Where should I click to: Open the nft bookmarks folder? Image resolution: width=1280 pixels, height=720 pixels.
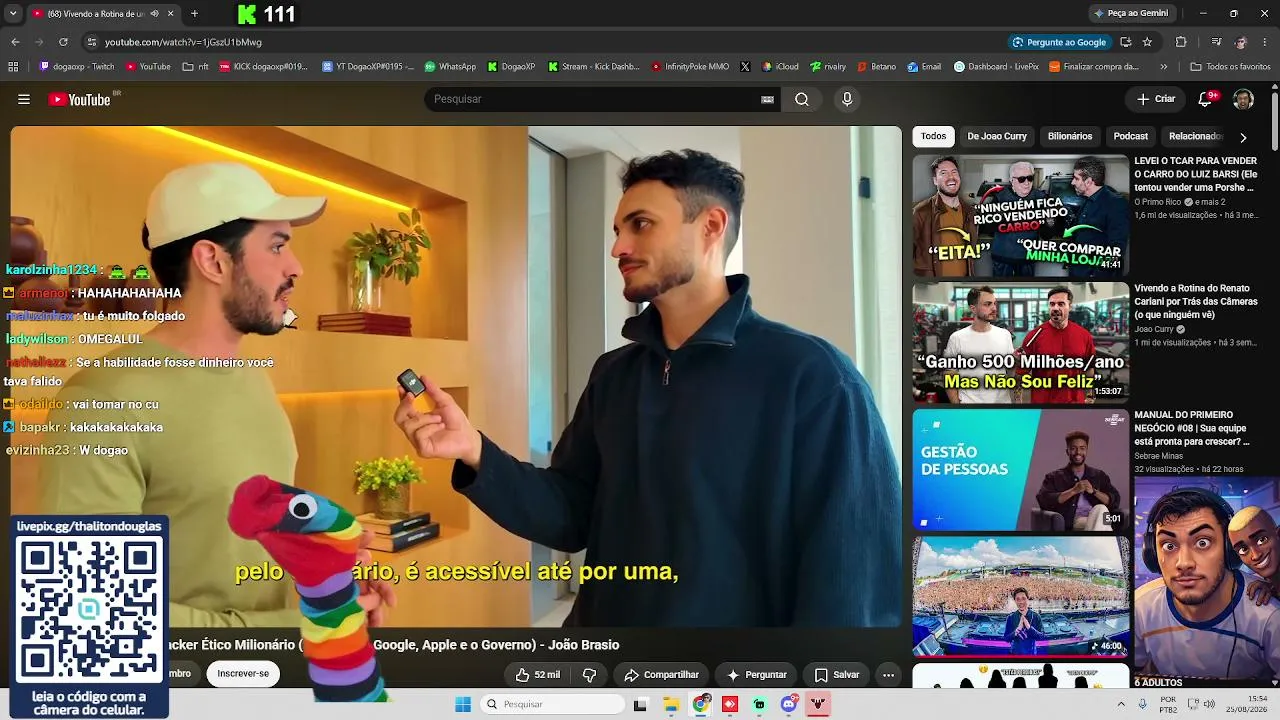196,67
